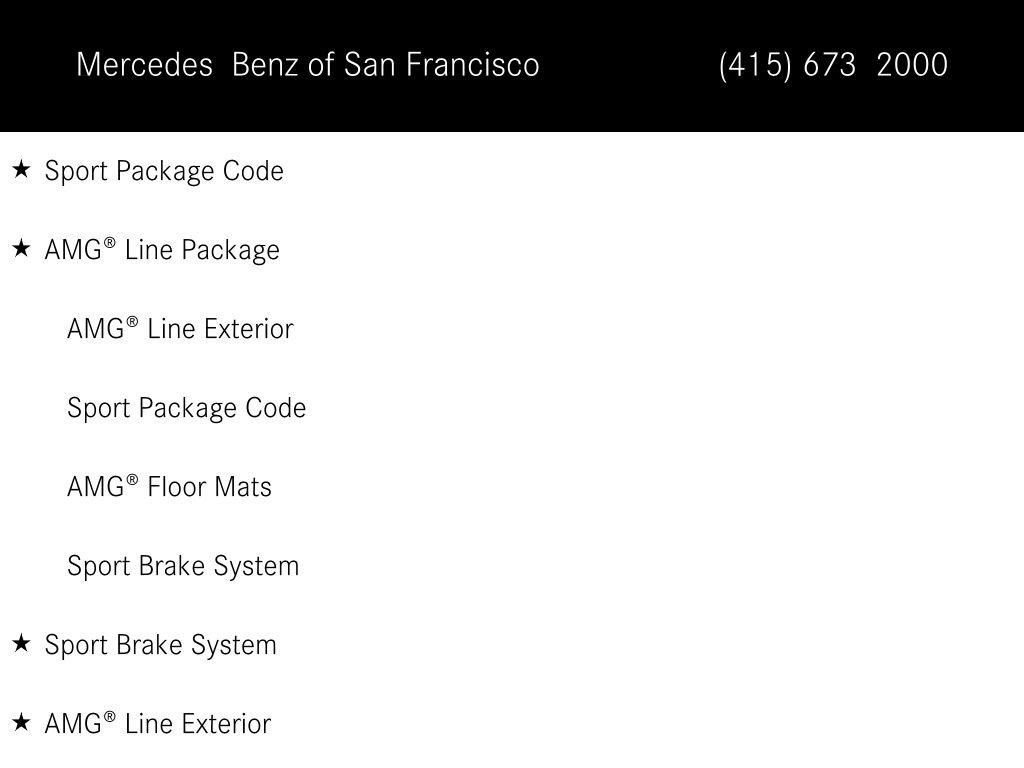Select the indented Sport Brake System sub-item
The width and height of the screenshot is (1024, 768).
tap(183, 566)
